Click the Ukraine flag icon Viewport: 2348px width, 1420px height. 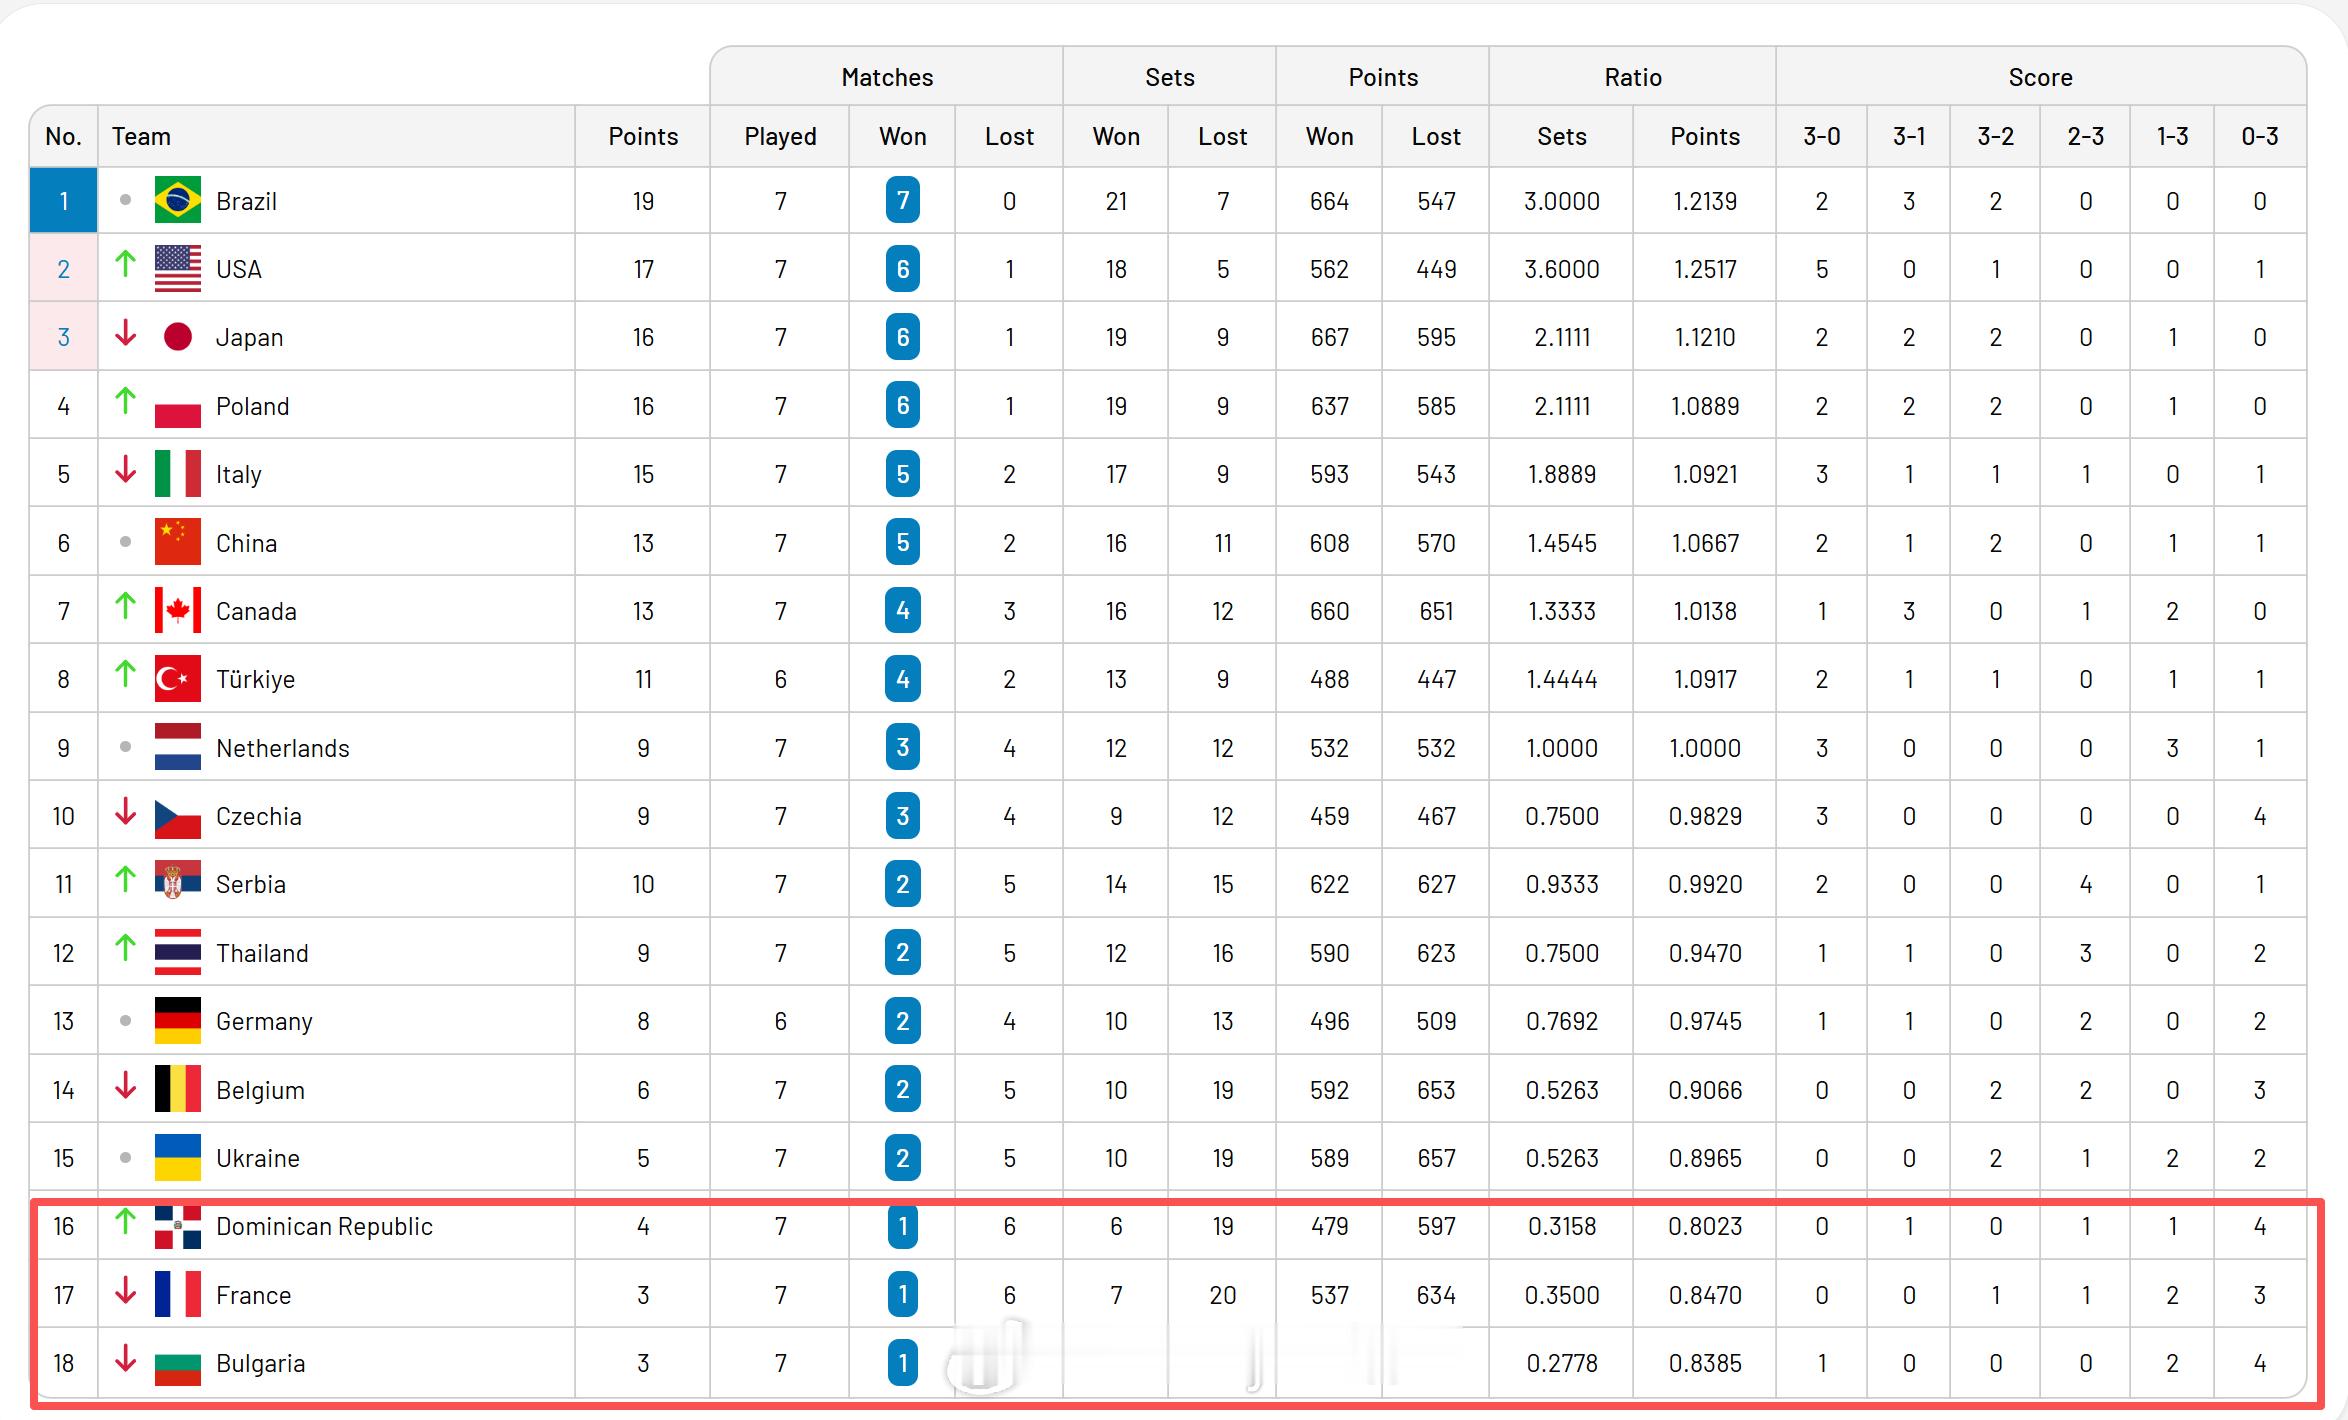178,1157
